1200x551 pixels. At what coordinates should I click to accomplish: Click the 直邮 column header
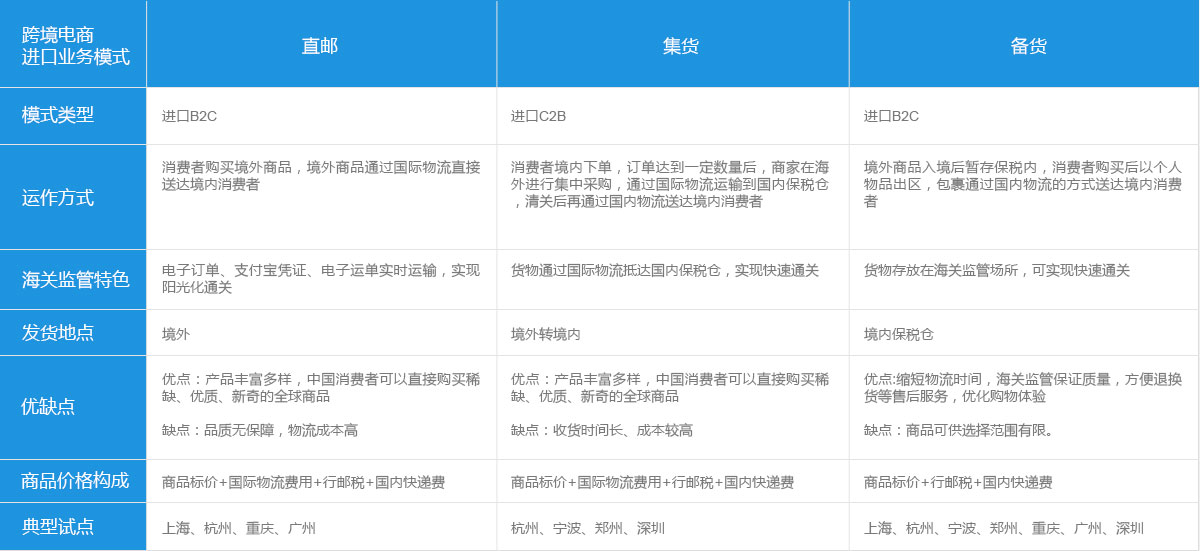[x=320, y=46]
